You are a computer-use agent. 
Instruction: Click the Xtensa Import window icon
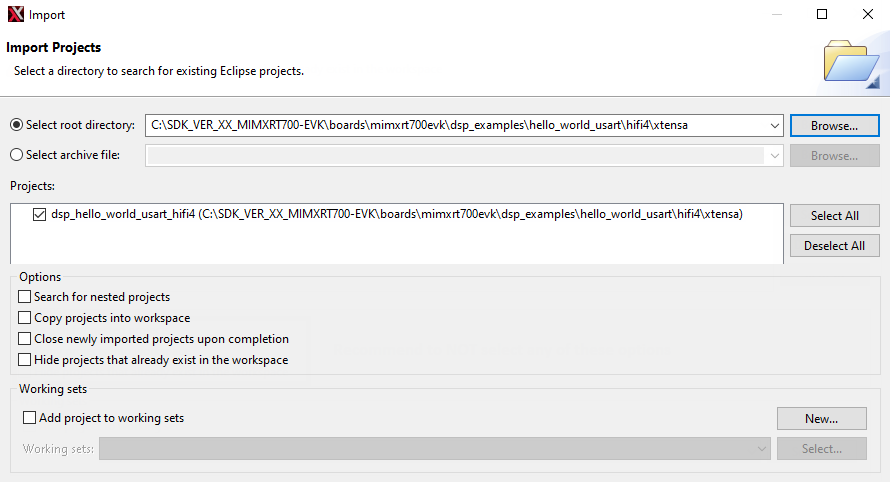(x=15, y=15)
